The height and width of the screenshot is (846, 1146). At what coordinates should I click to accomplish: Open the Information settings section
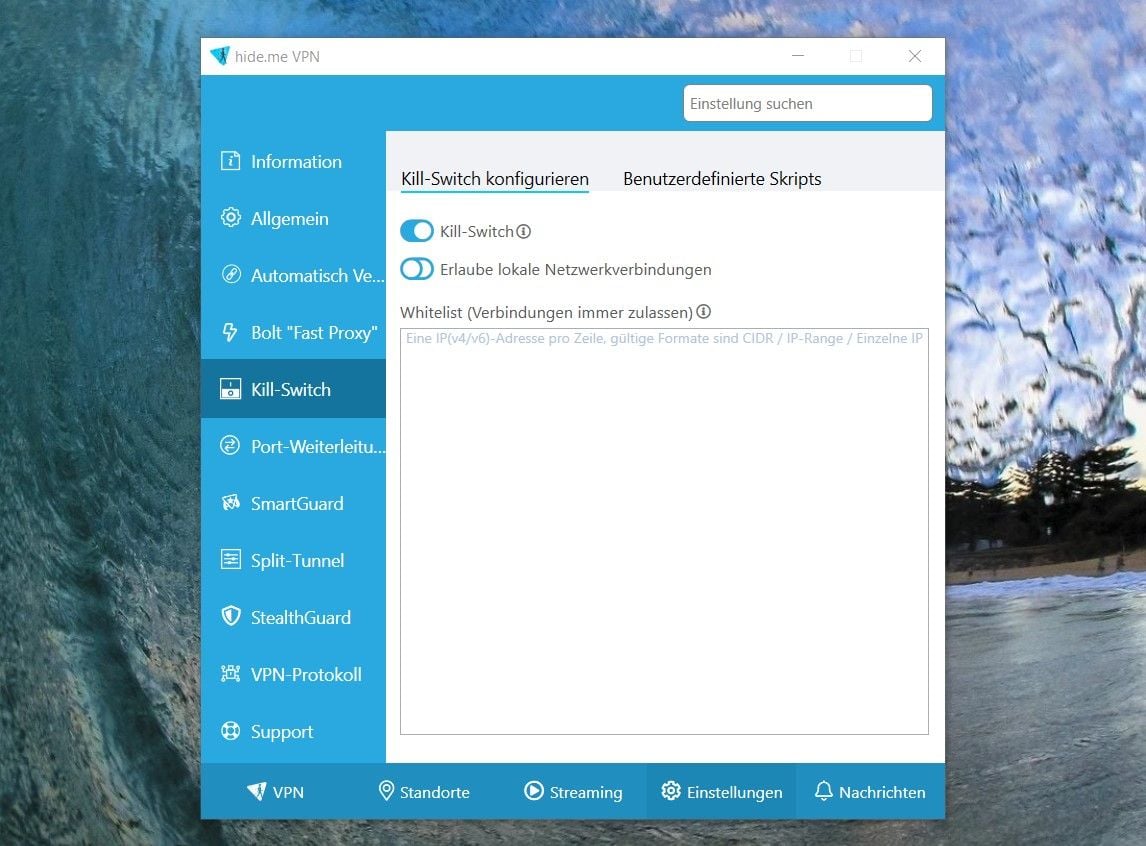click(x=293, y=161)
